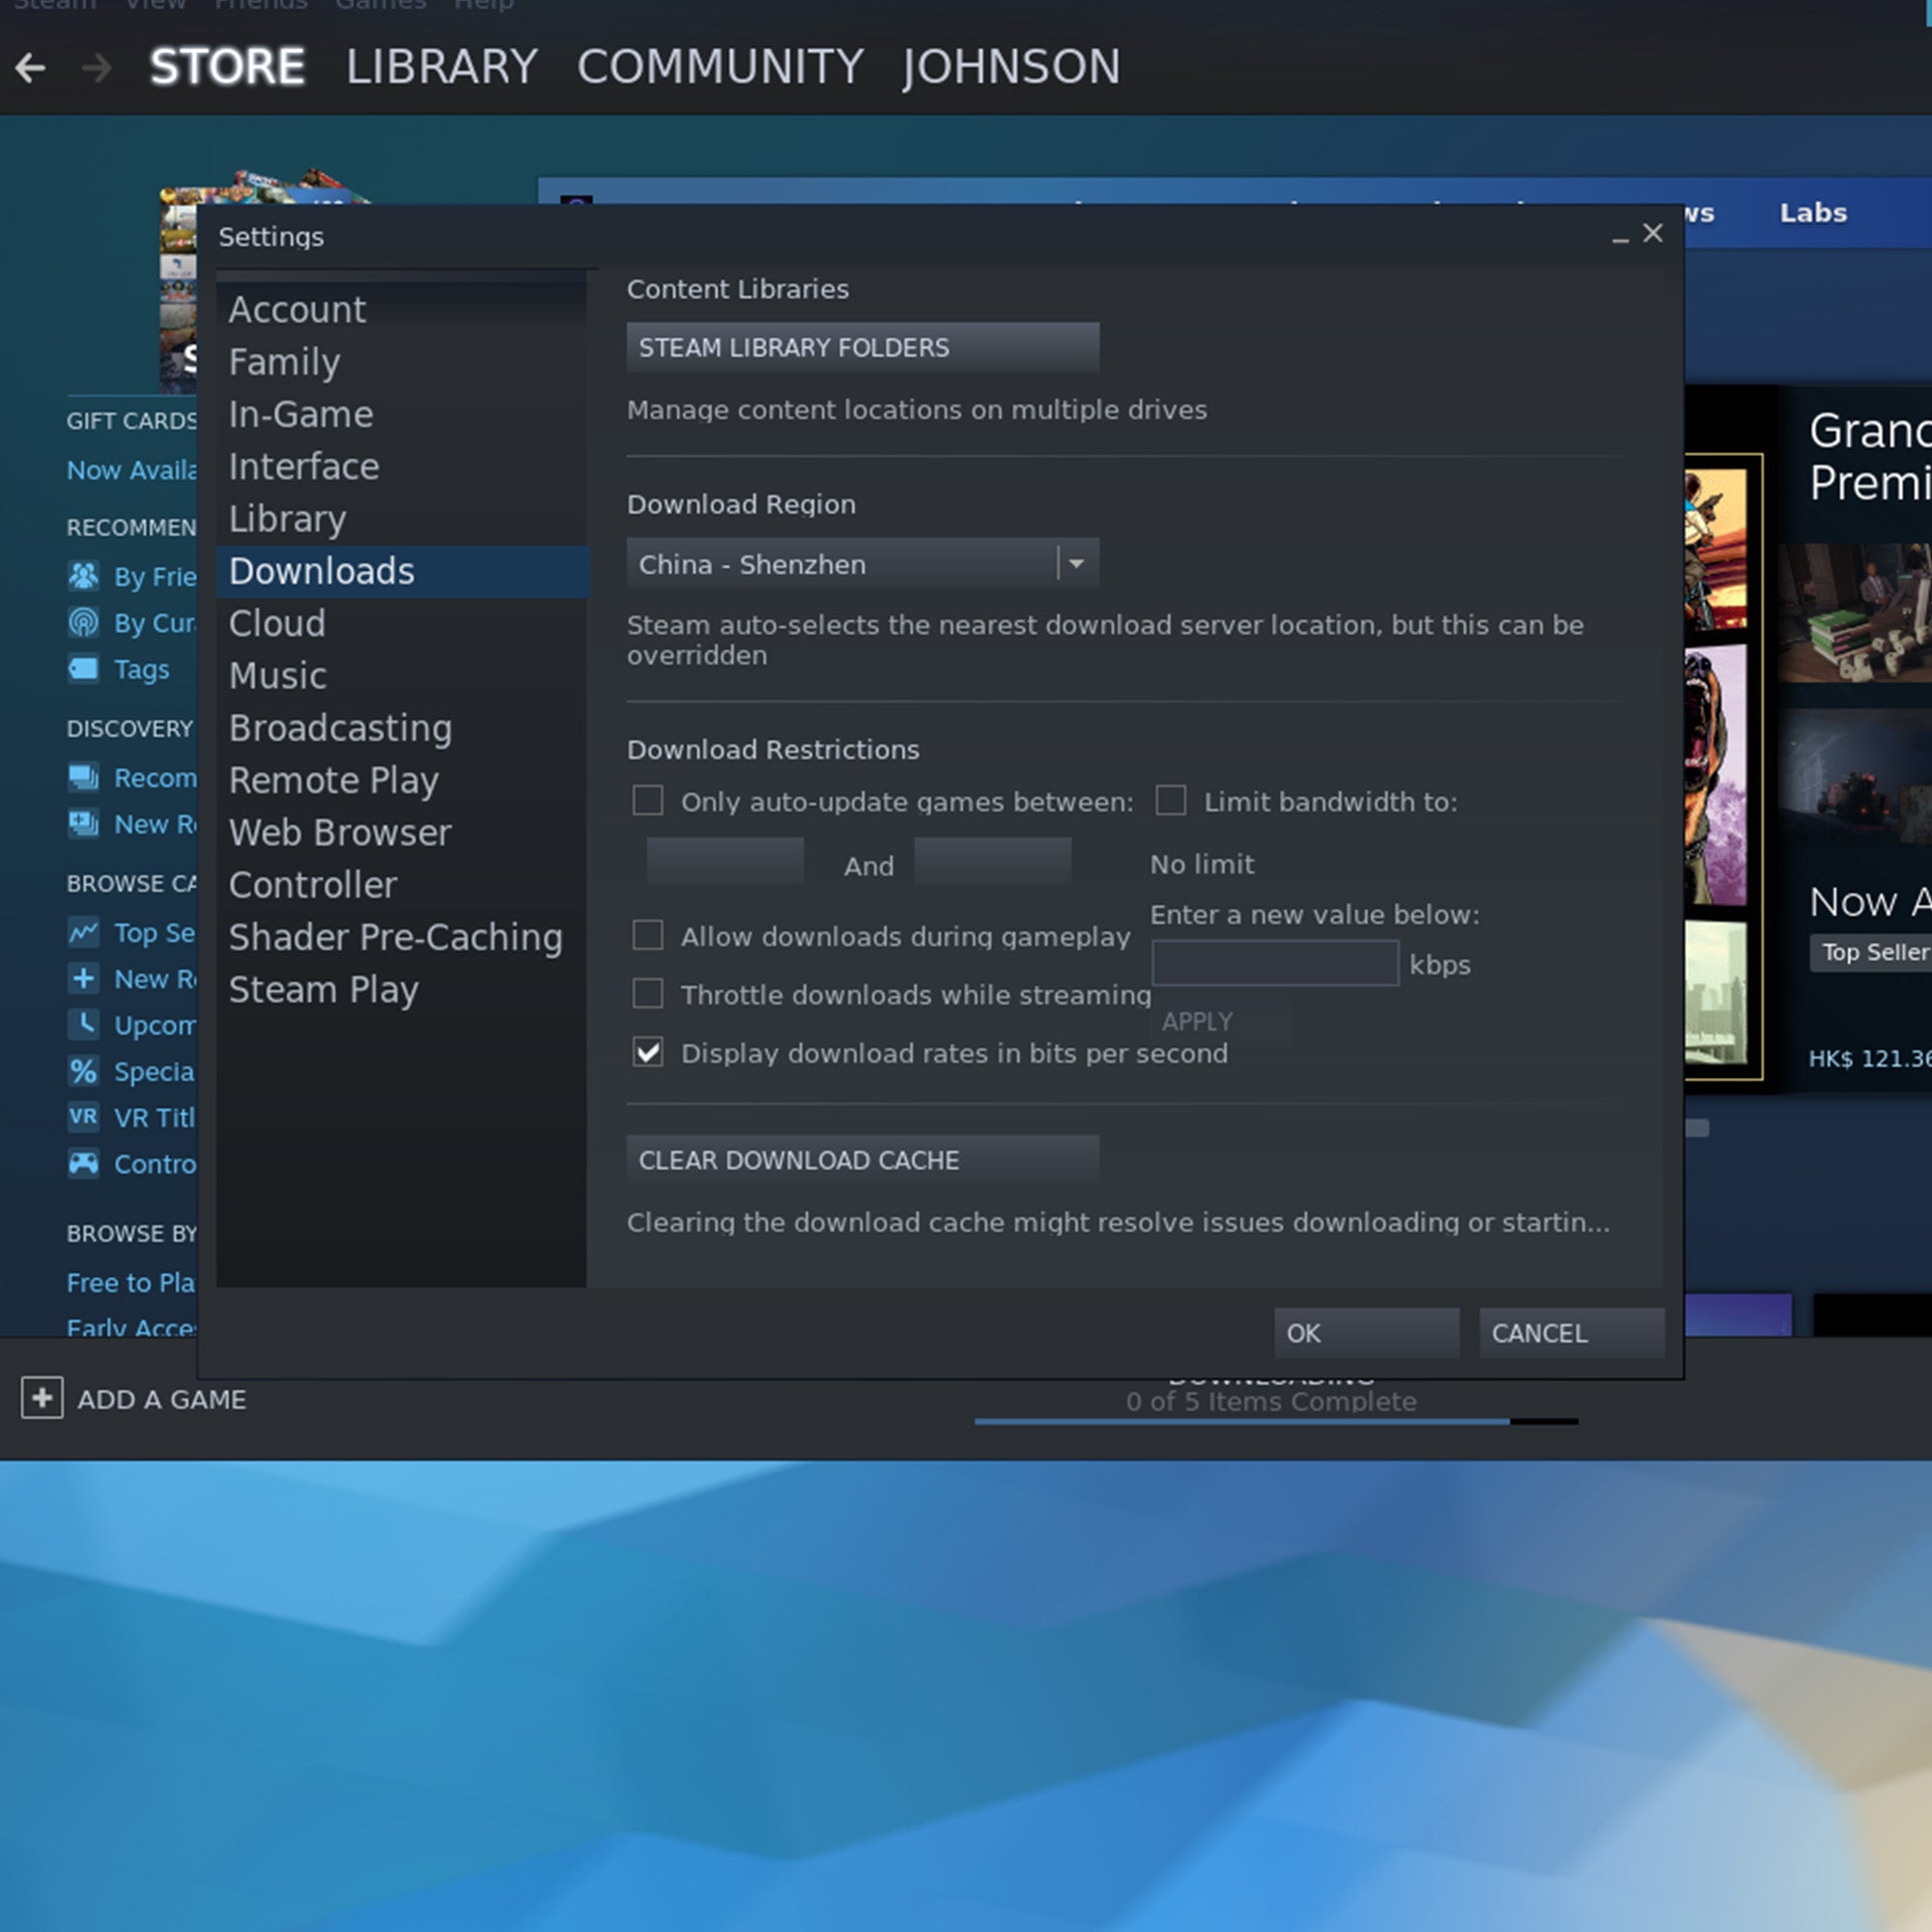1932x1932 pixels.
Task: Open the auto-update start time dropdown
Action: pos(725,862)
